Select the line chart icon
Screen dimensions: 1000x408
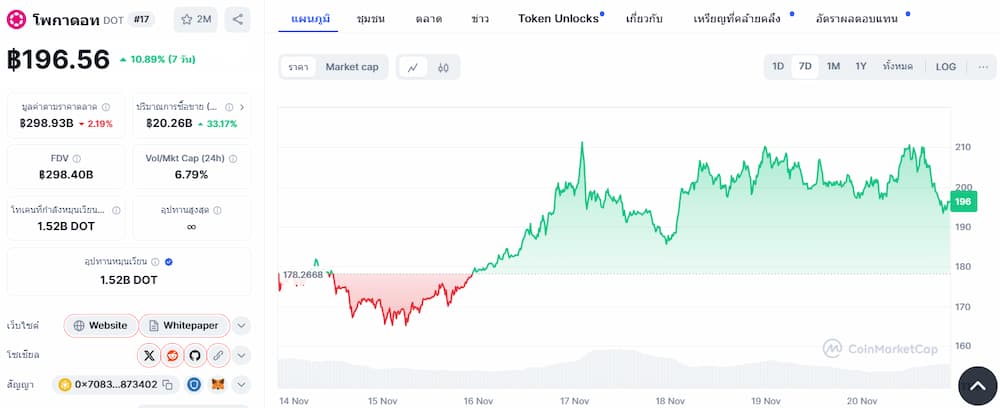tap(413, 67)
